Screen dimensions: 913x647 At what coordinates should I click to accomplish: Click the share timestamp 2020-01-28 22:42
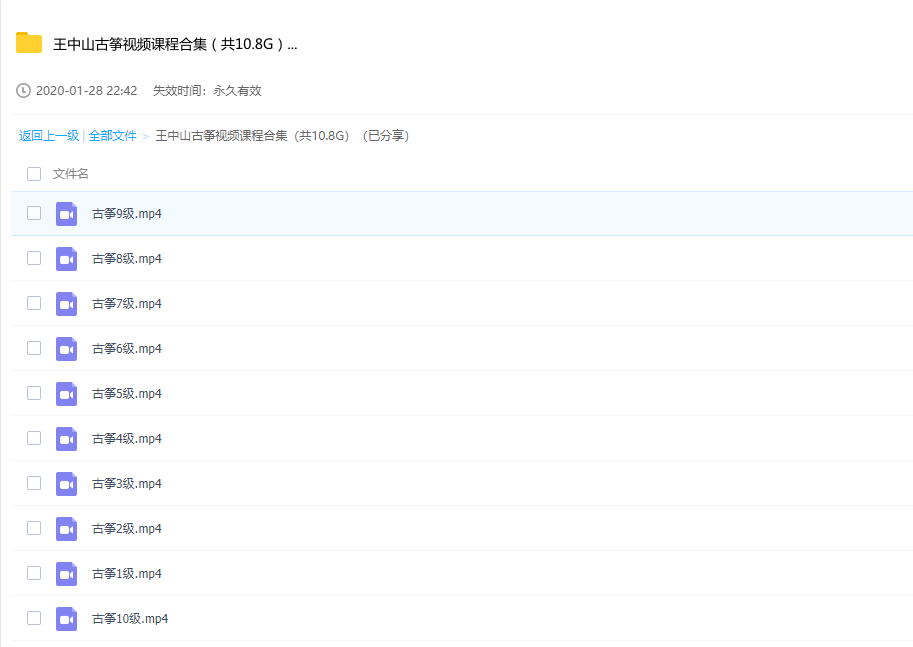(x=86, y=91)
